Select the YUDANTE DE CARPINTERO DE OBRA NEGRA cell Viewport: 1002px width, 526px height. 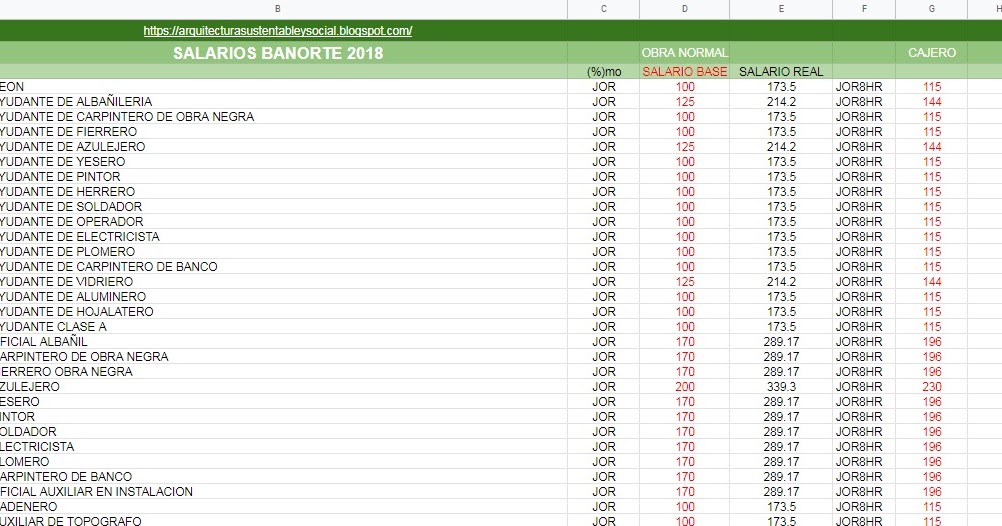283,116
